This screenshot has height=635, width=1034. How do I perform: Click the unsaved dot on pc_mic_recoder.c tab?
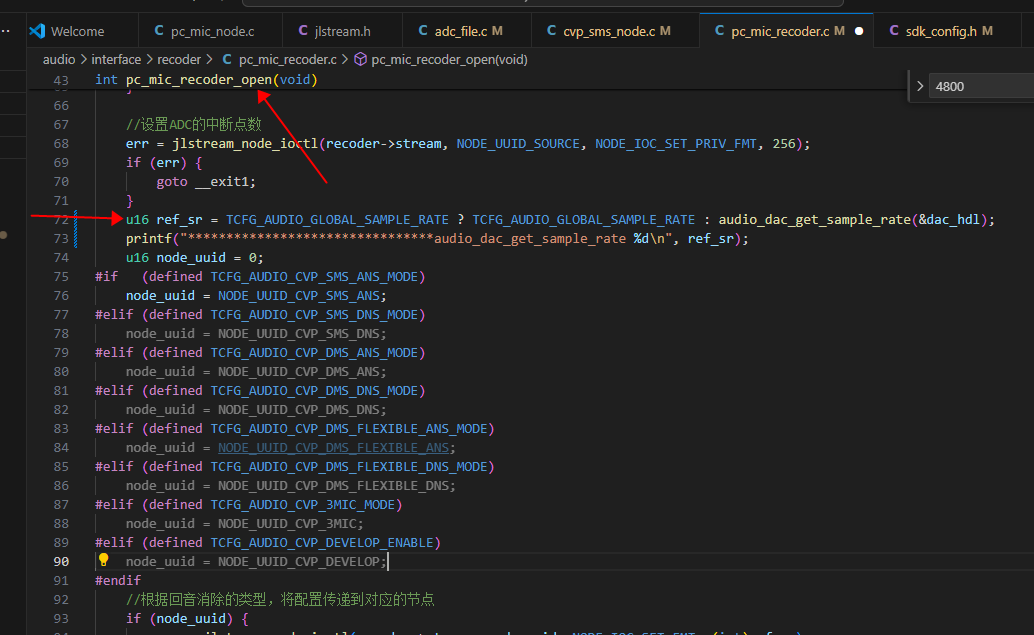tap(859, 31)
